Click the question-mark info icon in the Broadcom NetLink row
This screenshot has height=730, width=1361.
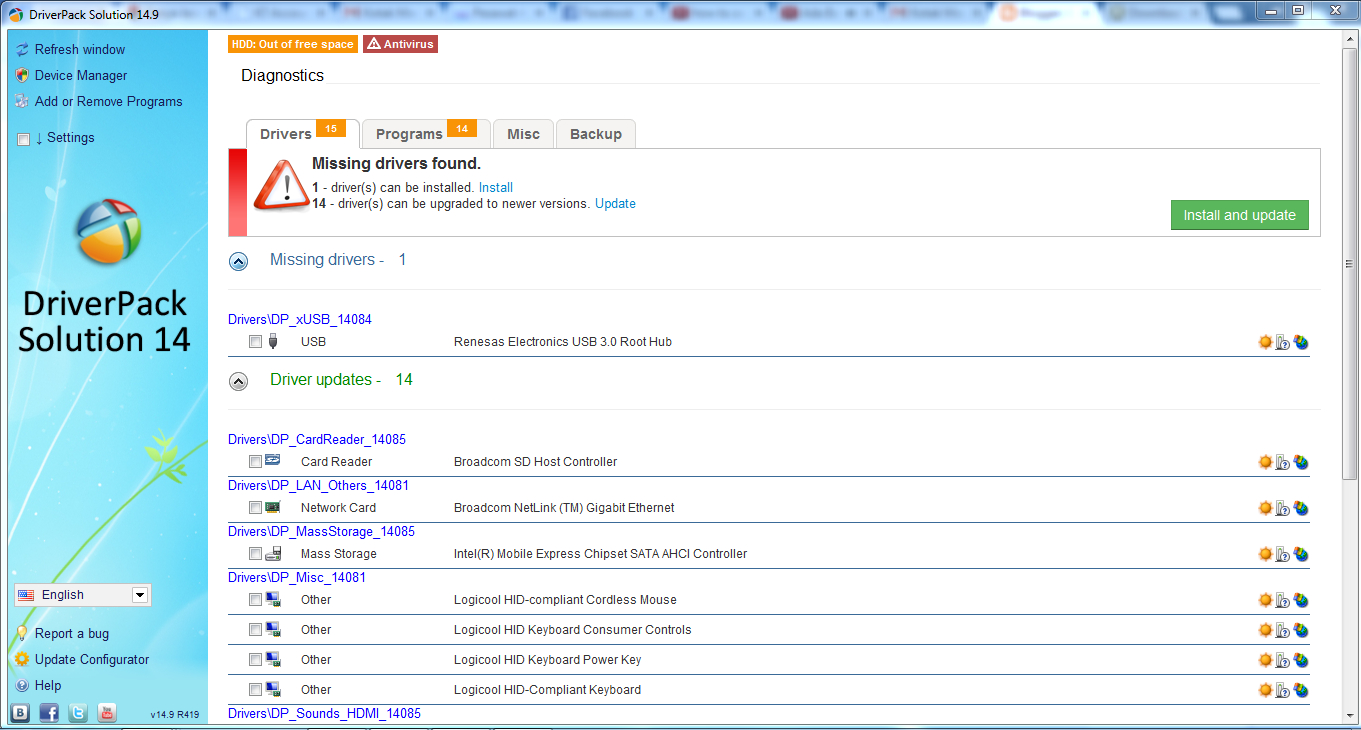click(1283, 508)
